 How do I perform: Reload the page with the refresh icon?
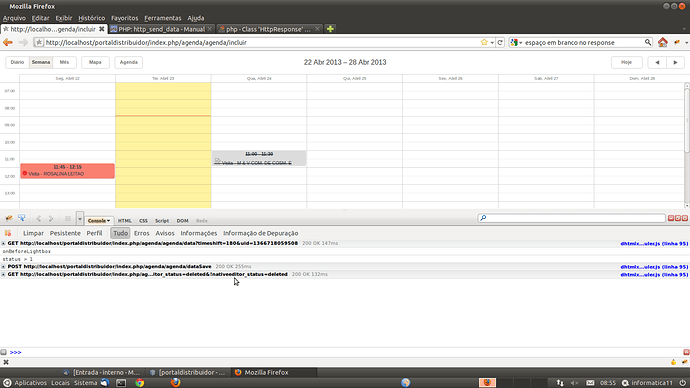pyautogui.click(x=500, y=42)
